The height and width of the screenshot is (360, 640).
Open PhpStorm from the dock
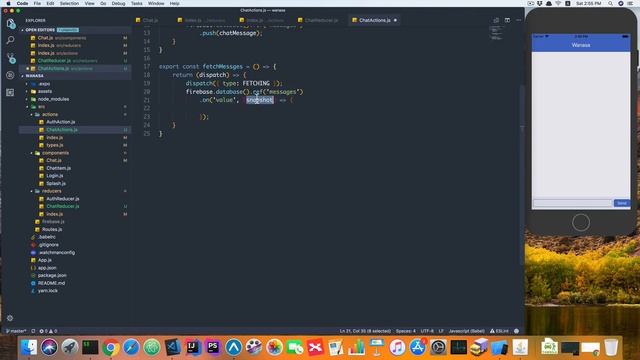[213, 347]
